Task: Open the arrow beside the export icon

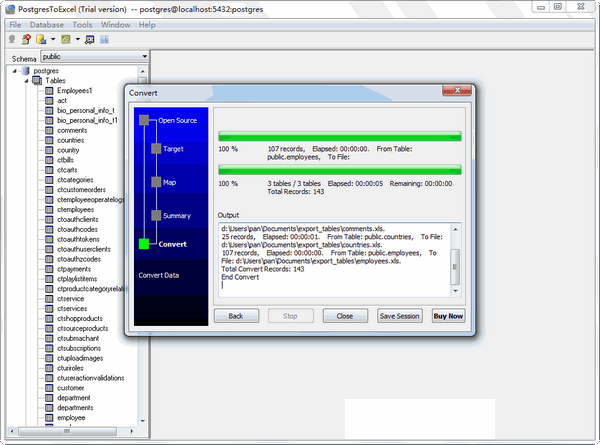Action: [x=53, y=39]
